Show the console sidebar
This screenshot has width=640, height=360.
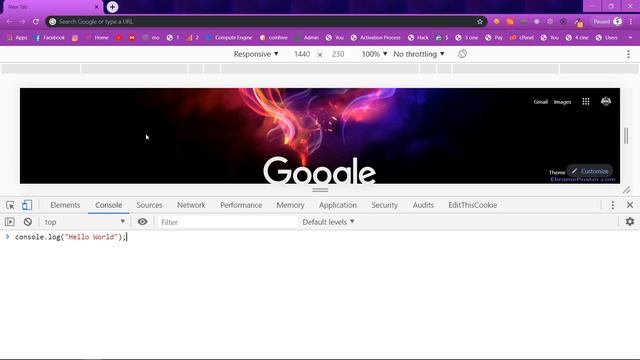[10, 222]
